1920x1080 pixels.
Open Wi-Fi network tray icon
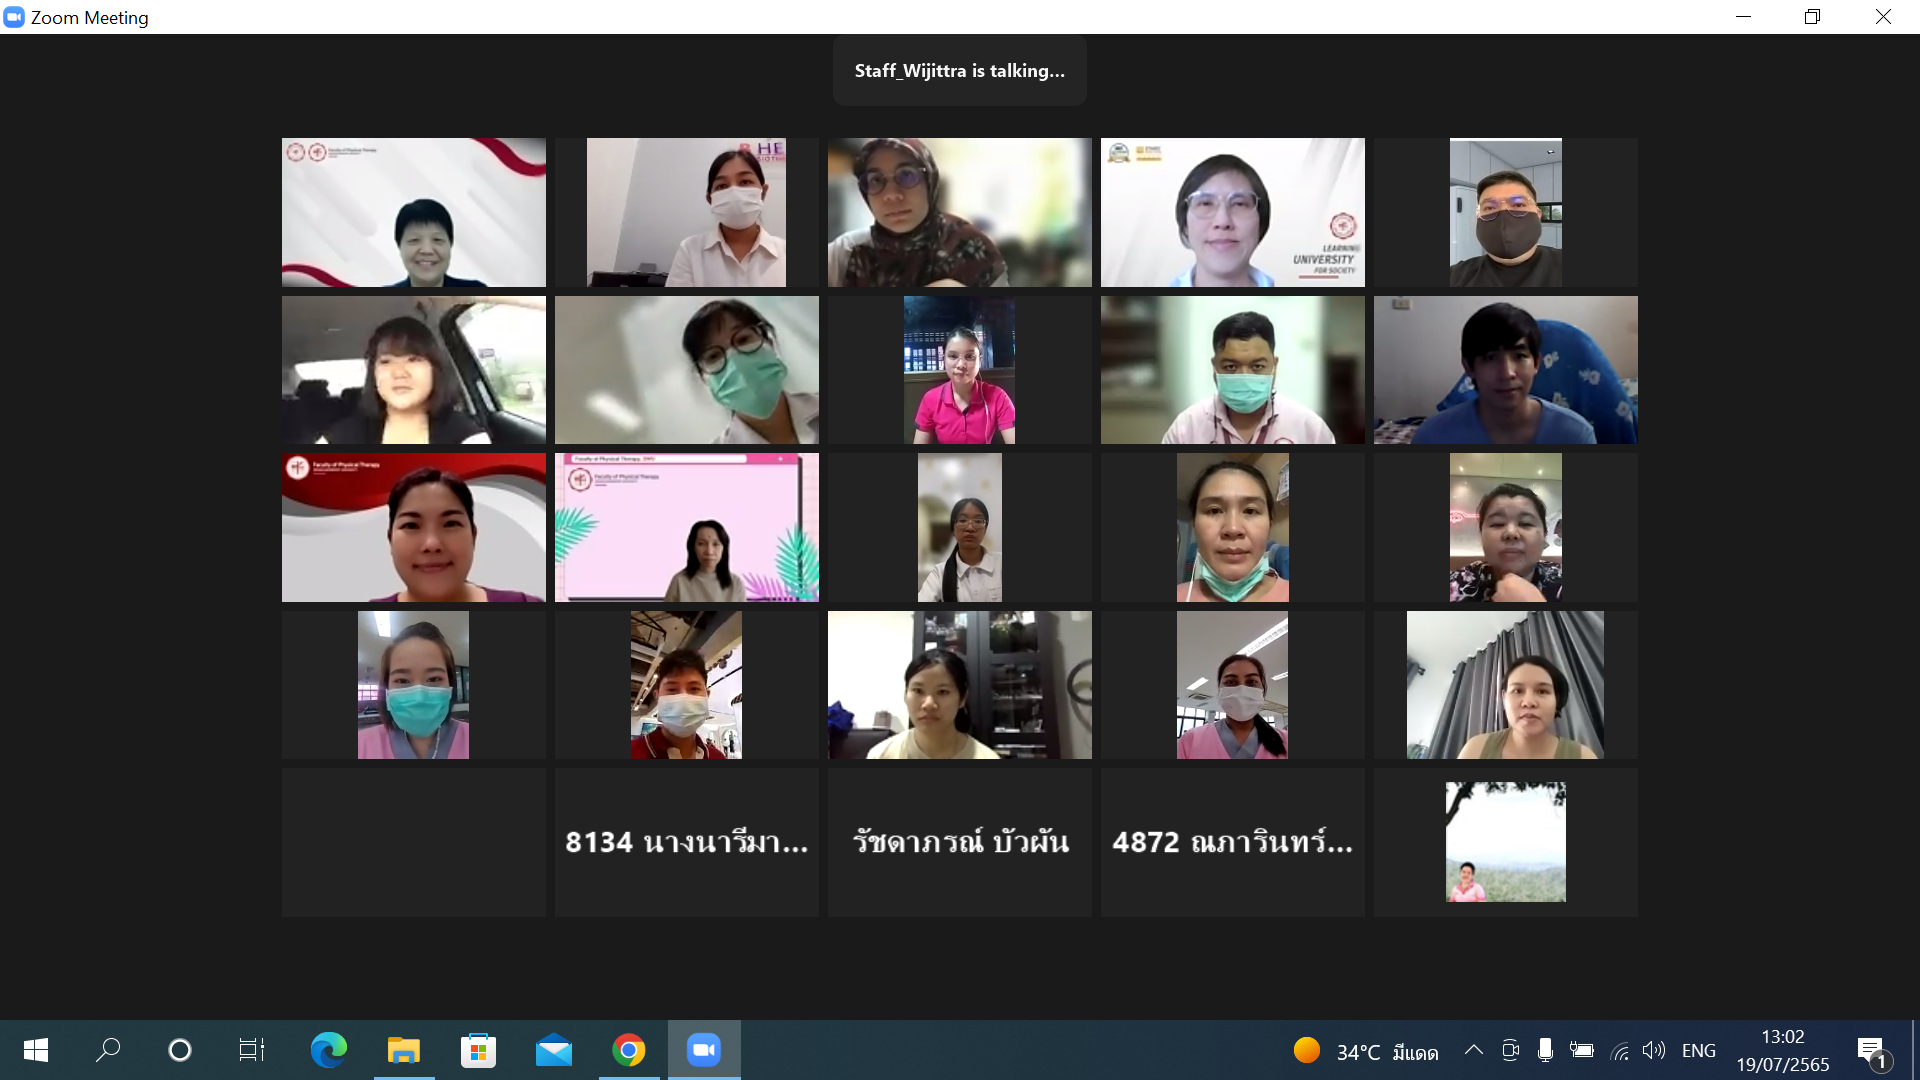point(1620,1050)
